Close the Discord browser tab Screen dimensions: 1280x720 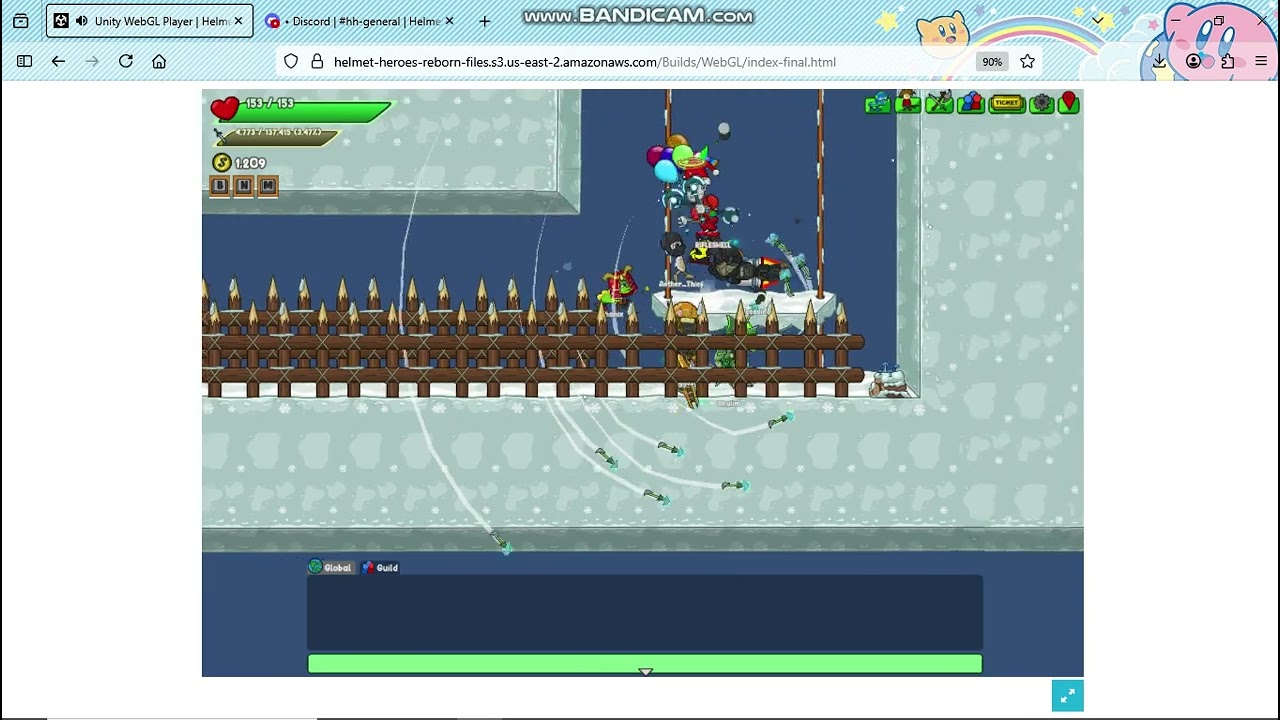coord(449,21)
